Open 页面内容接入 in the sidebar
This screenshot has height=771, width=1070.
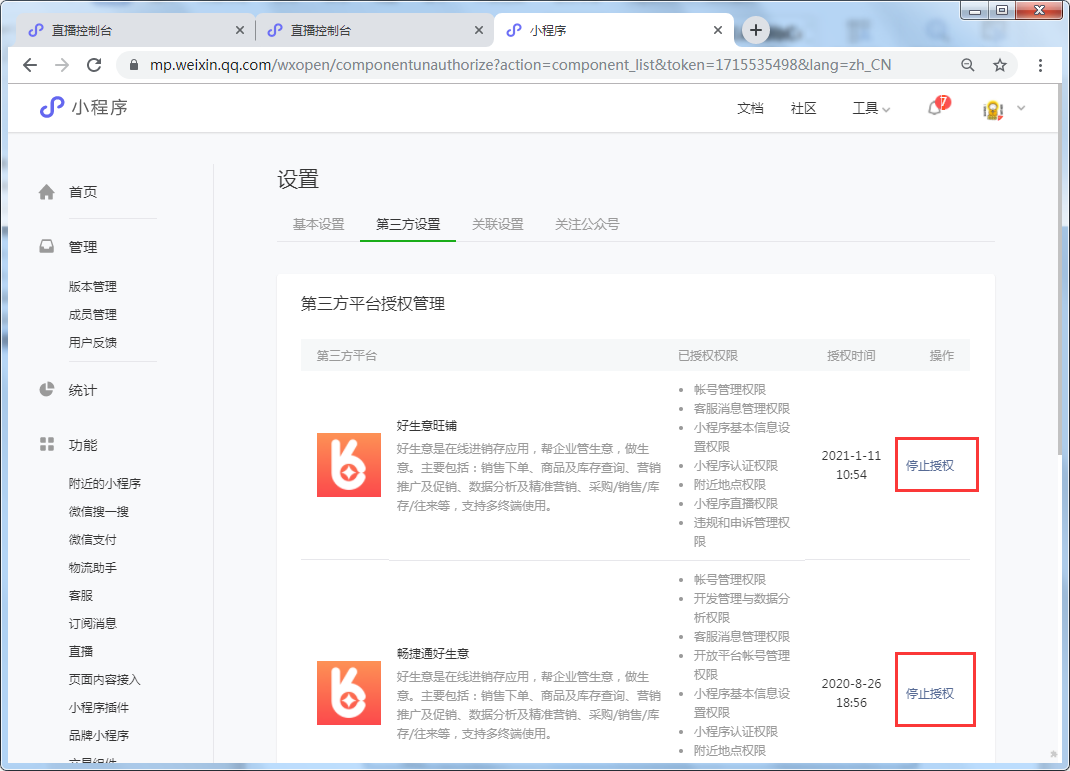coord(104,680)
